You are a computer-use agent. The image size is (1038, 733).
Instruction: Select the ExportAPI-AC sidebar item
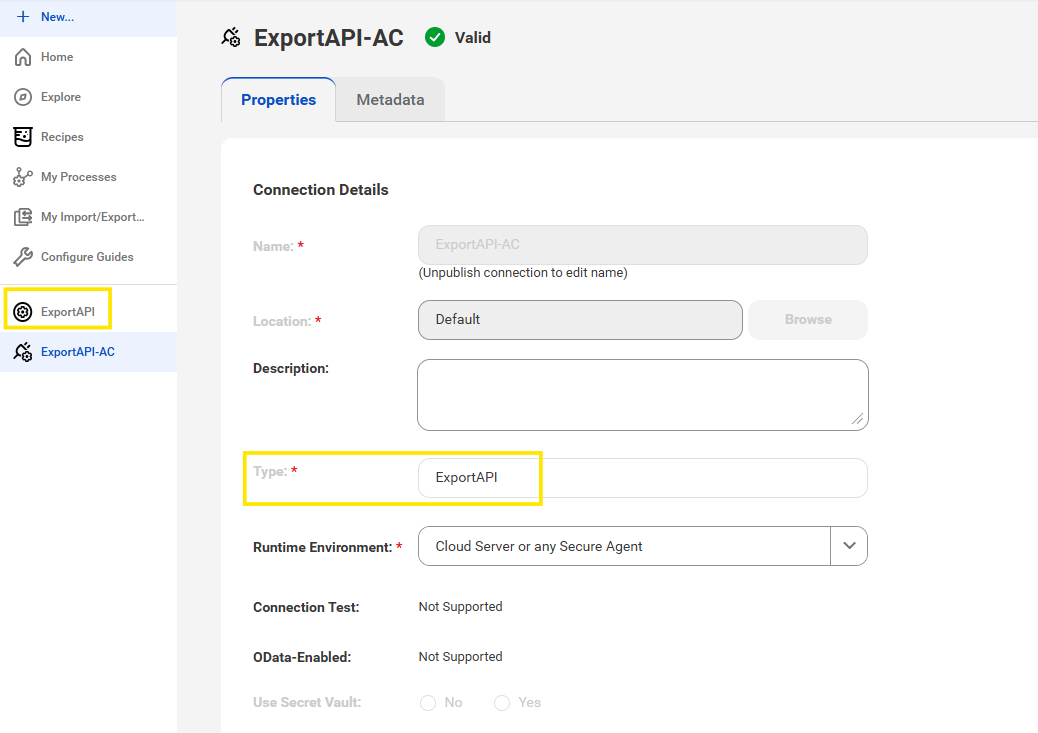pos(89,352)
